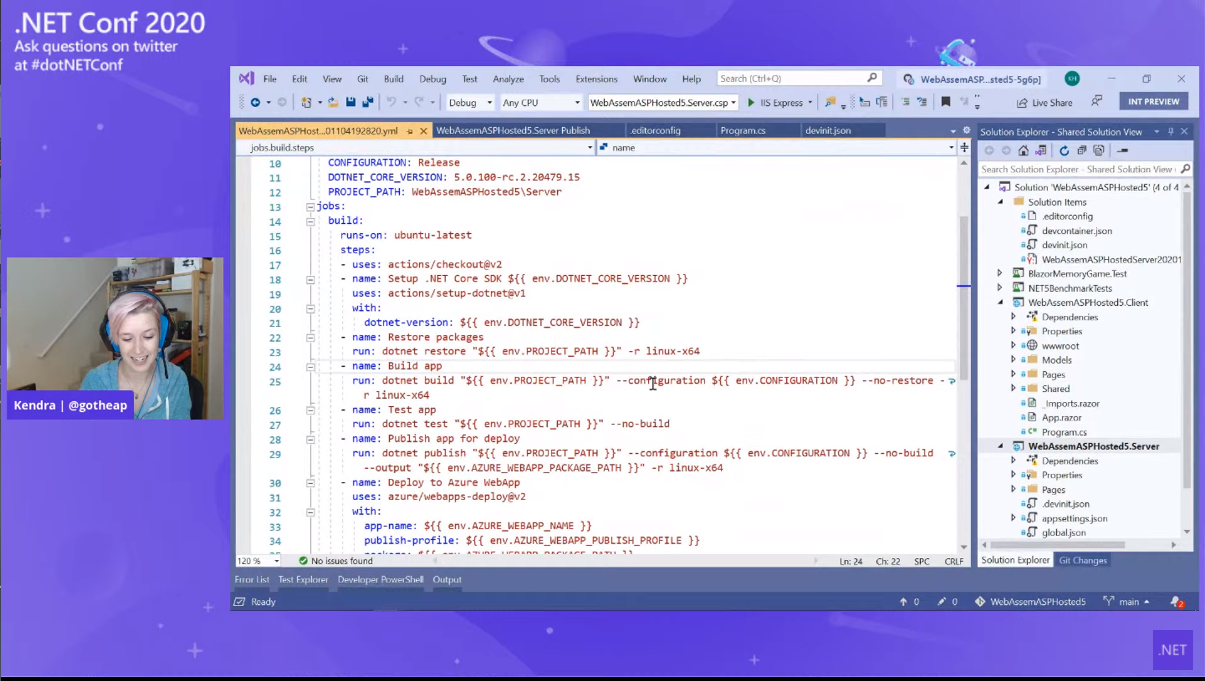The height and width of the screenshot is (681, 1205).
Task: Click the Solution Explorer switch views icon
Action: click(1040, 150)
